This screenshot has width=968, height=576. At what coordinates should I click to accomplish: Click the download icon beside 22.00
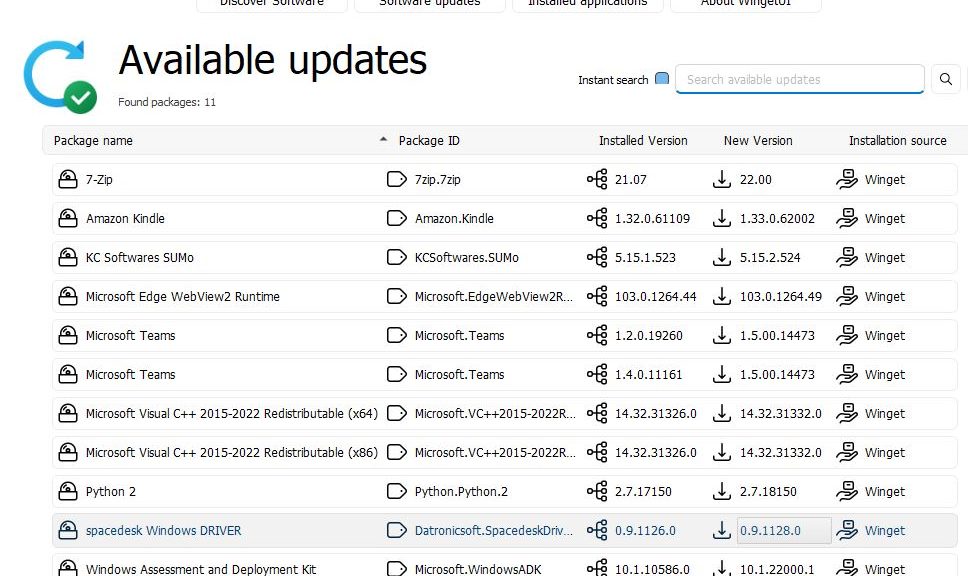tap(722, 179)
